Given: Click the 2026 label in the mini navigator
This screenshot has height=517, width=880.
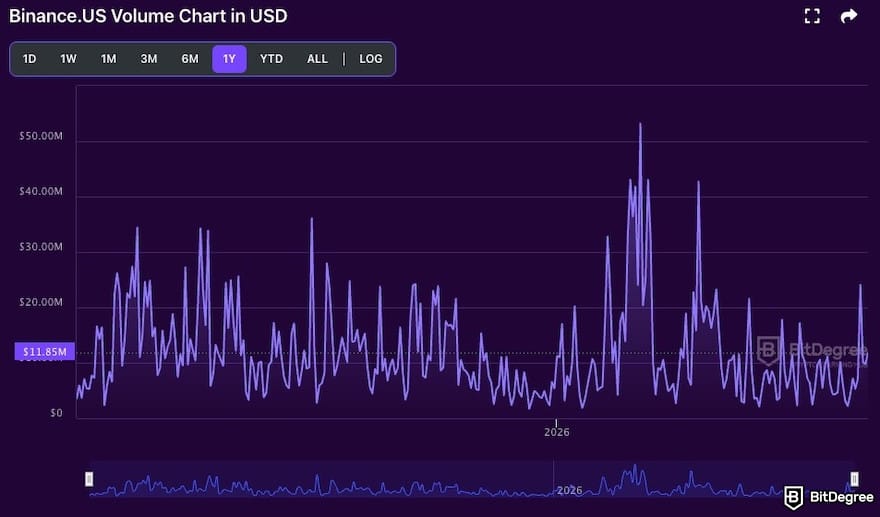Looking at the screenshot, I should (569, 491).
